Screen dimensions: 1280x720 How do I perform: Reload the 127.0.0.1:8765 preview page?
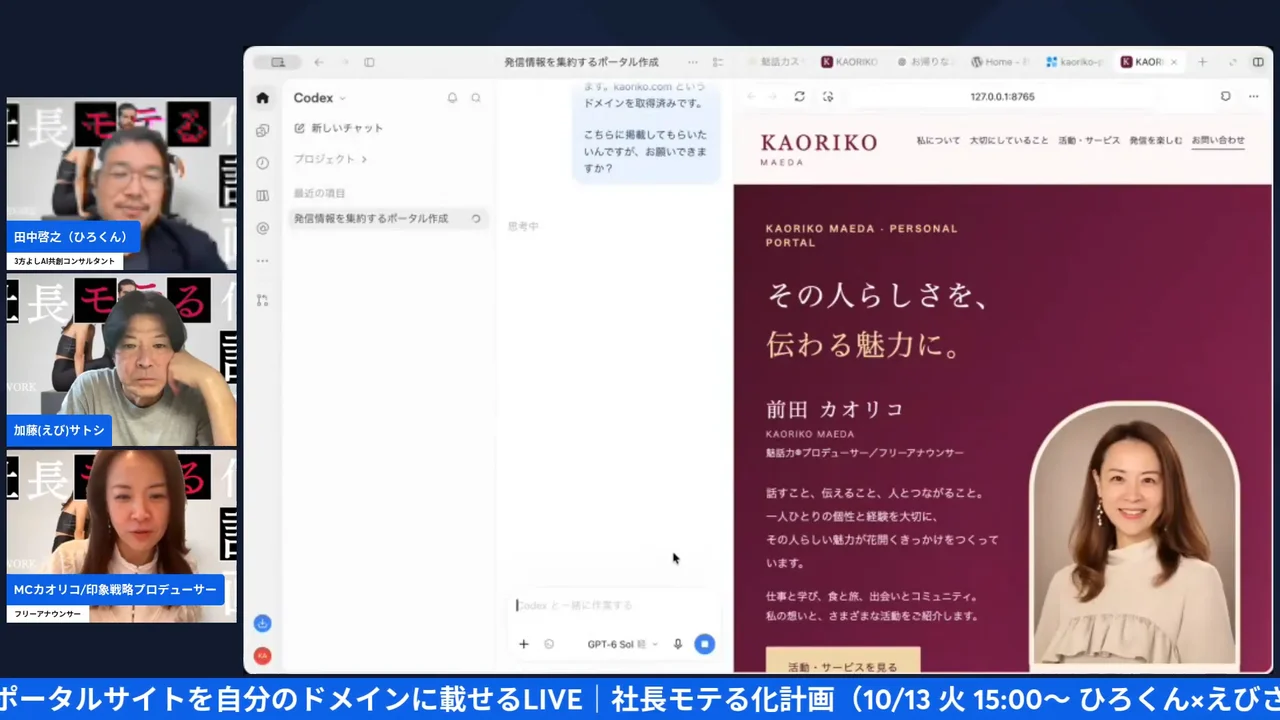pyautogui.click(x=799, y=97)
